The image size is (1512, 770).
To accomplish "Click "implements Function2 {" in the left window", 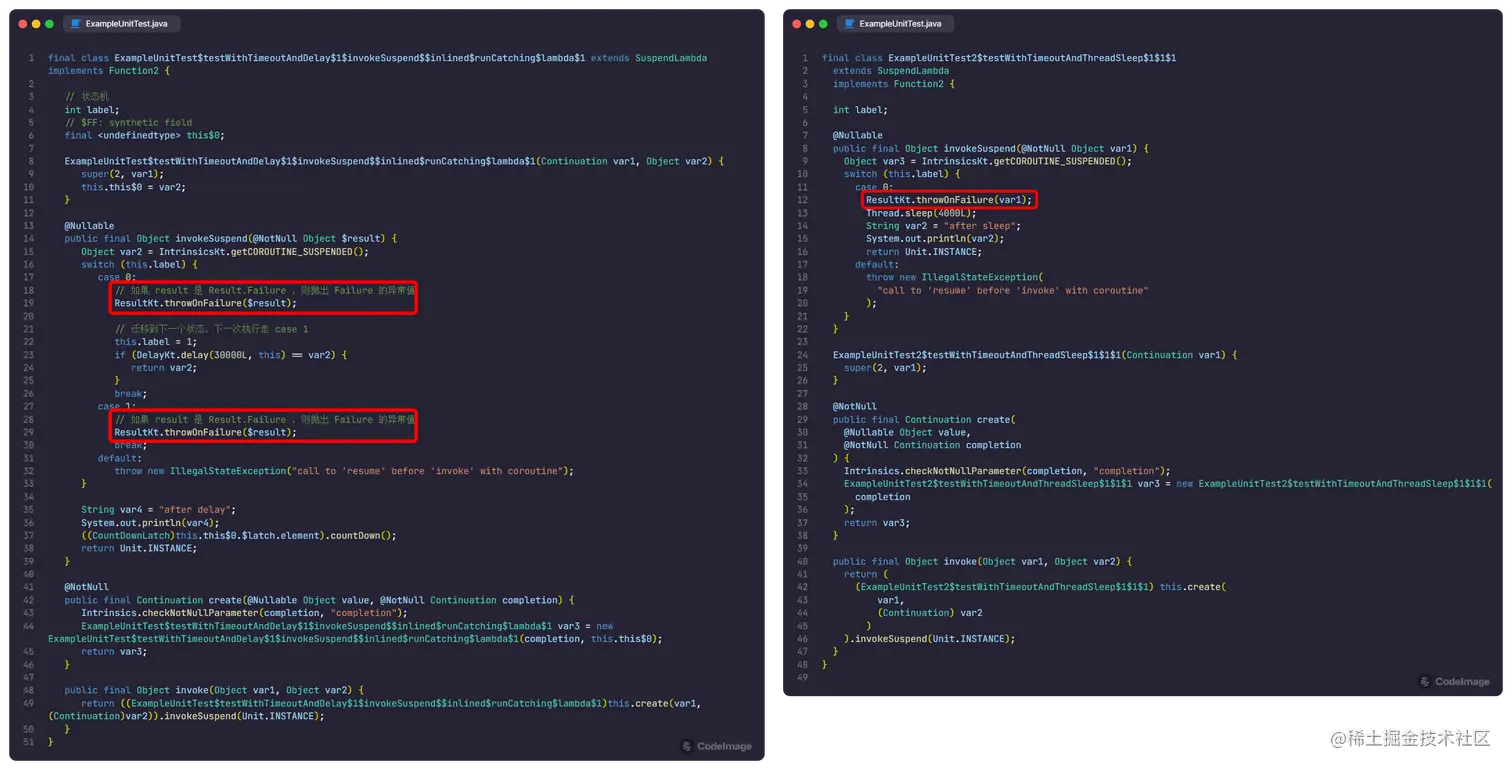I will point(109,71).
